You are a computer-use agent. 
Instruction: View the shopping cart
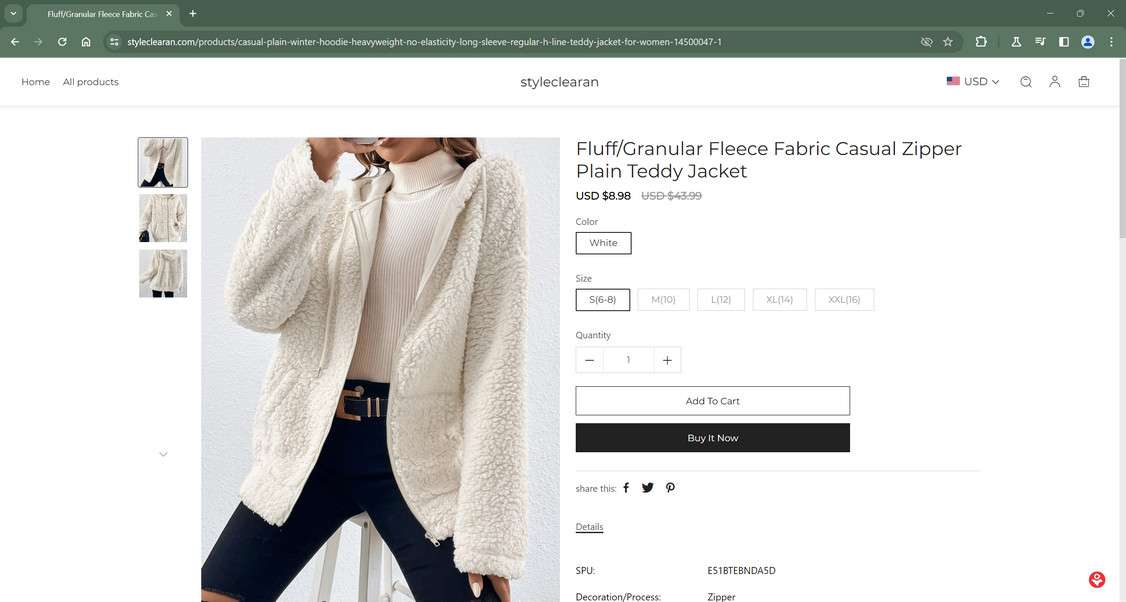pos(1083,81)
